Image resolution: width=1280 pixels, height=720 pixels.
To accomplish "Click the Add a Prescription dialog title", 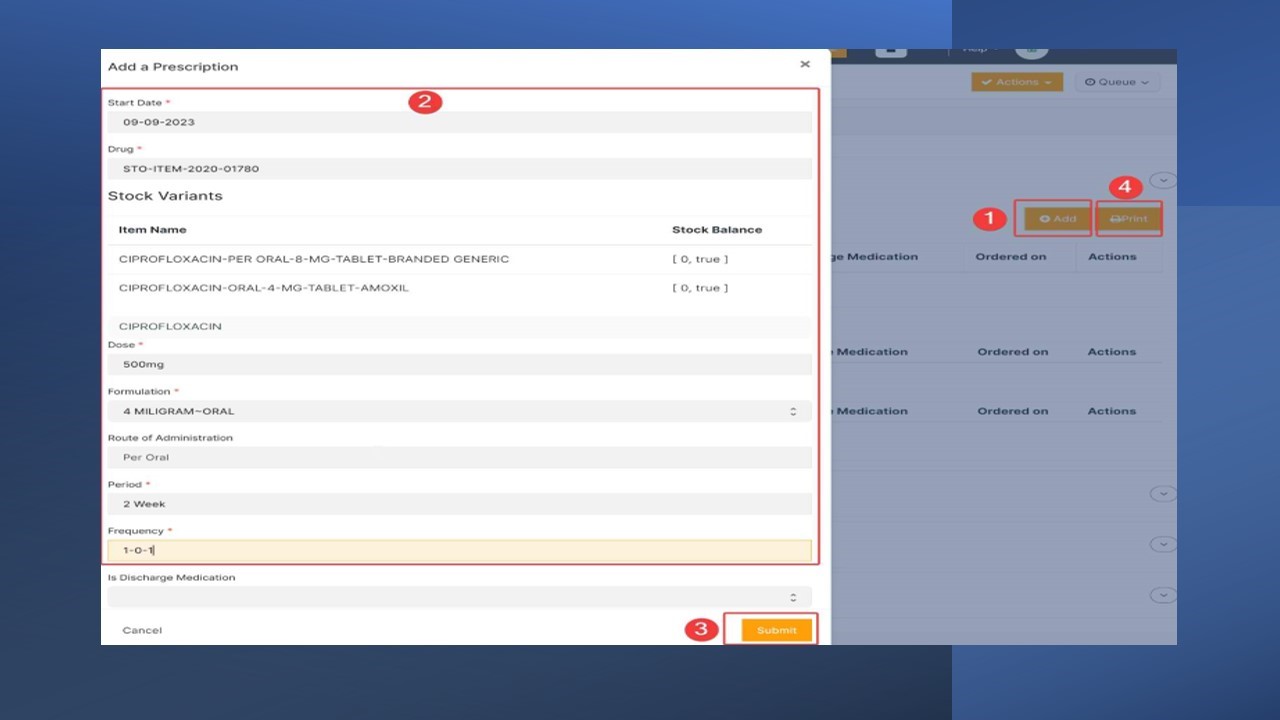I will [x=173, y=67].
